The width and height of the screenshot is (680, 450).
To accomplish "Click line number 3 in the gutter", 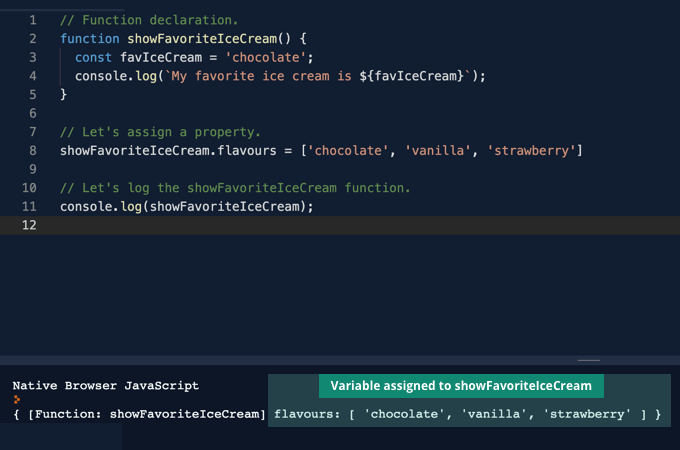I will coord(33,58).
